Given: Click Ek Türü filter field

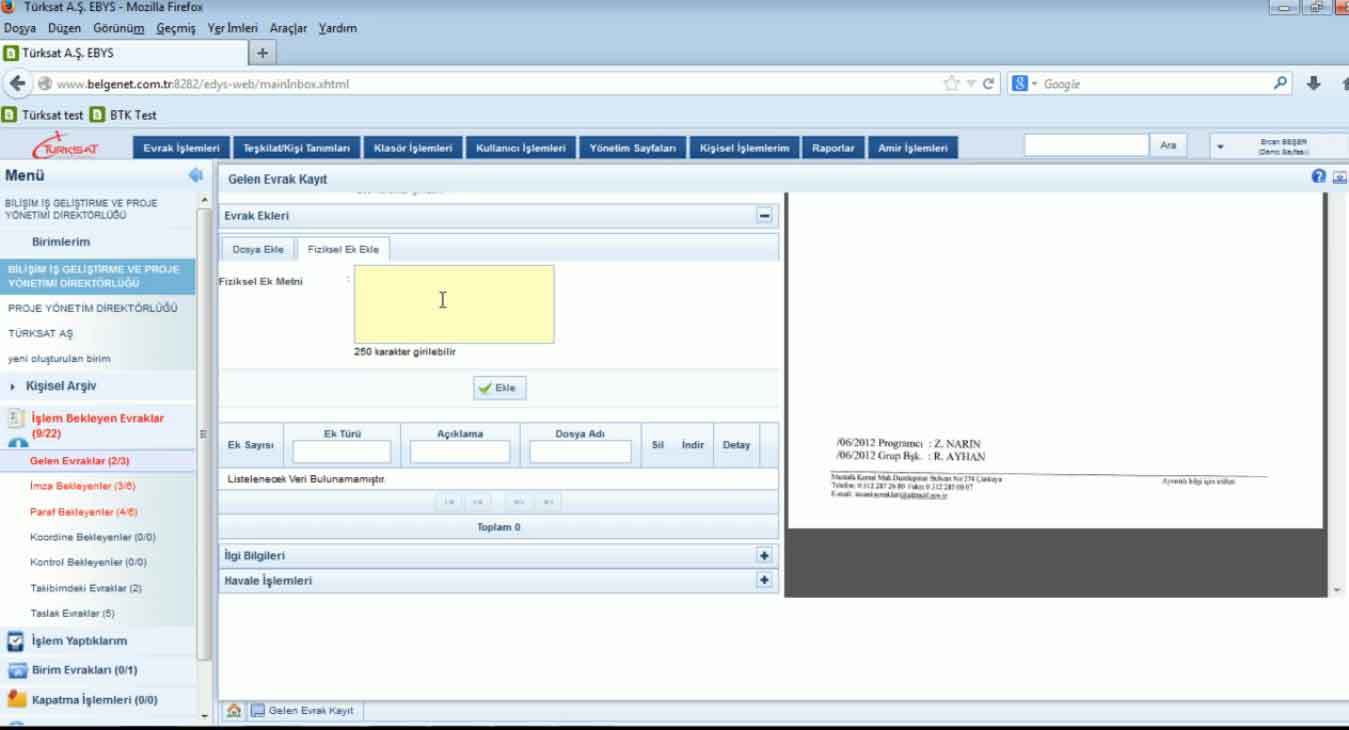Looking at the screenshot, I should point(342,453).
